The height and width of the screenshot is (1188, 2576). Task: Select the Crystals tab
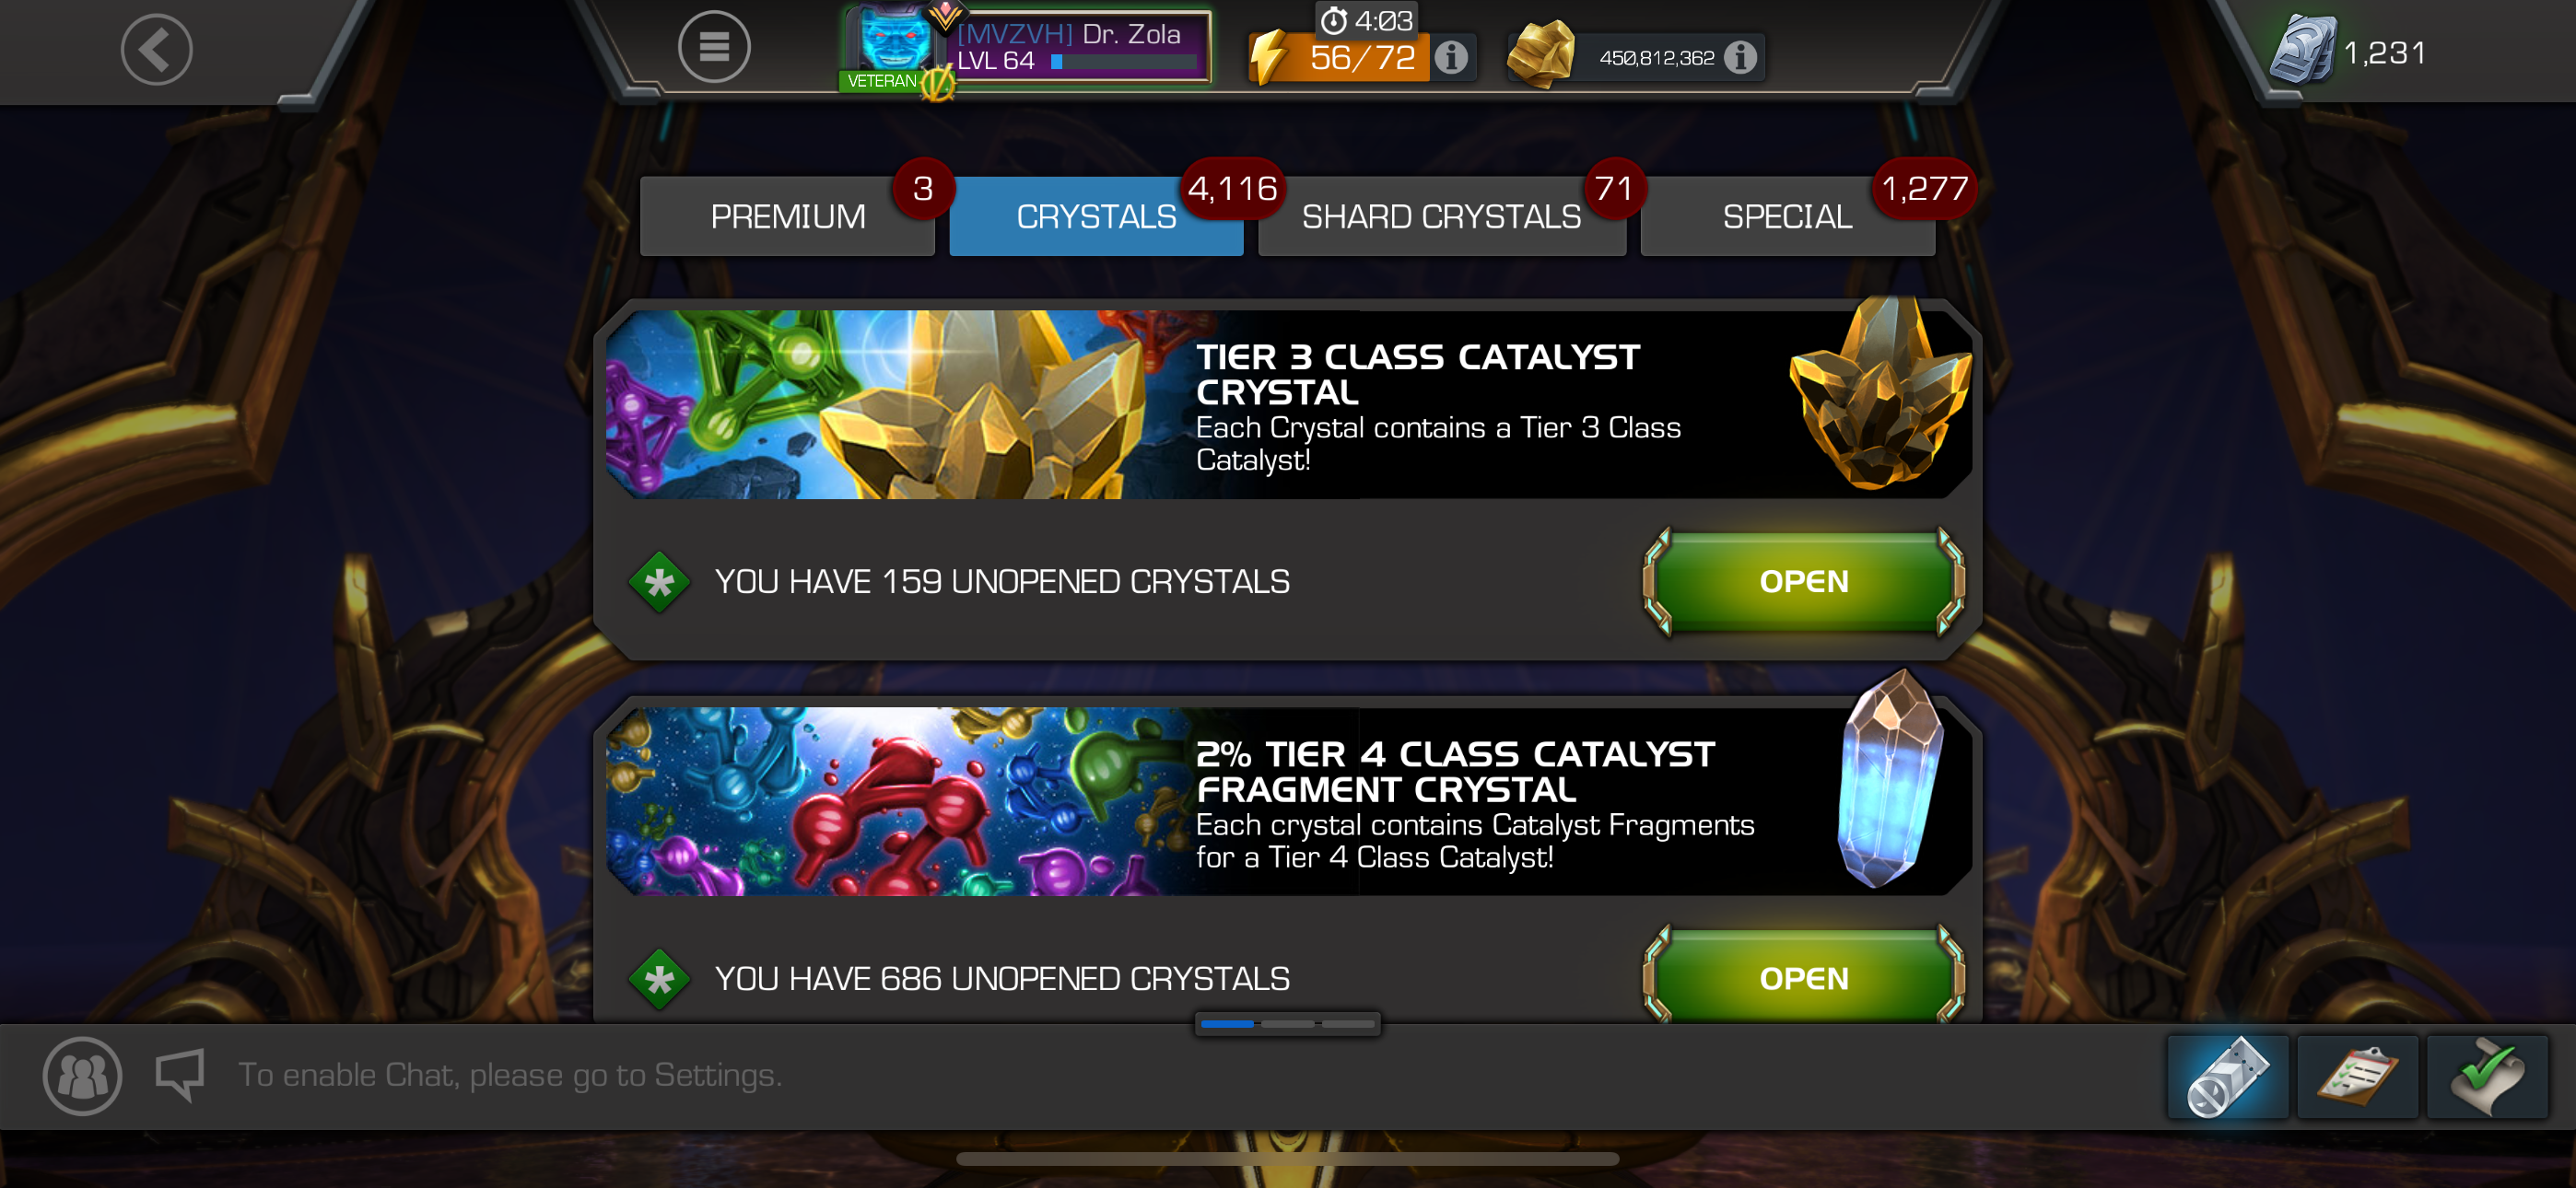click(1096, 216)
